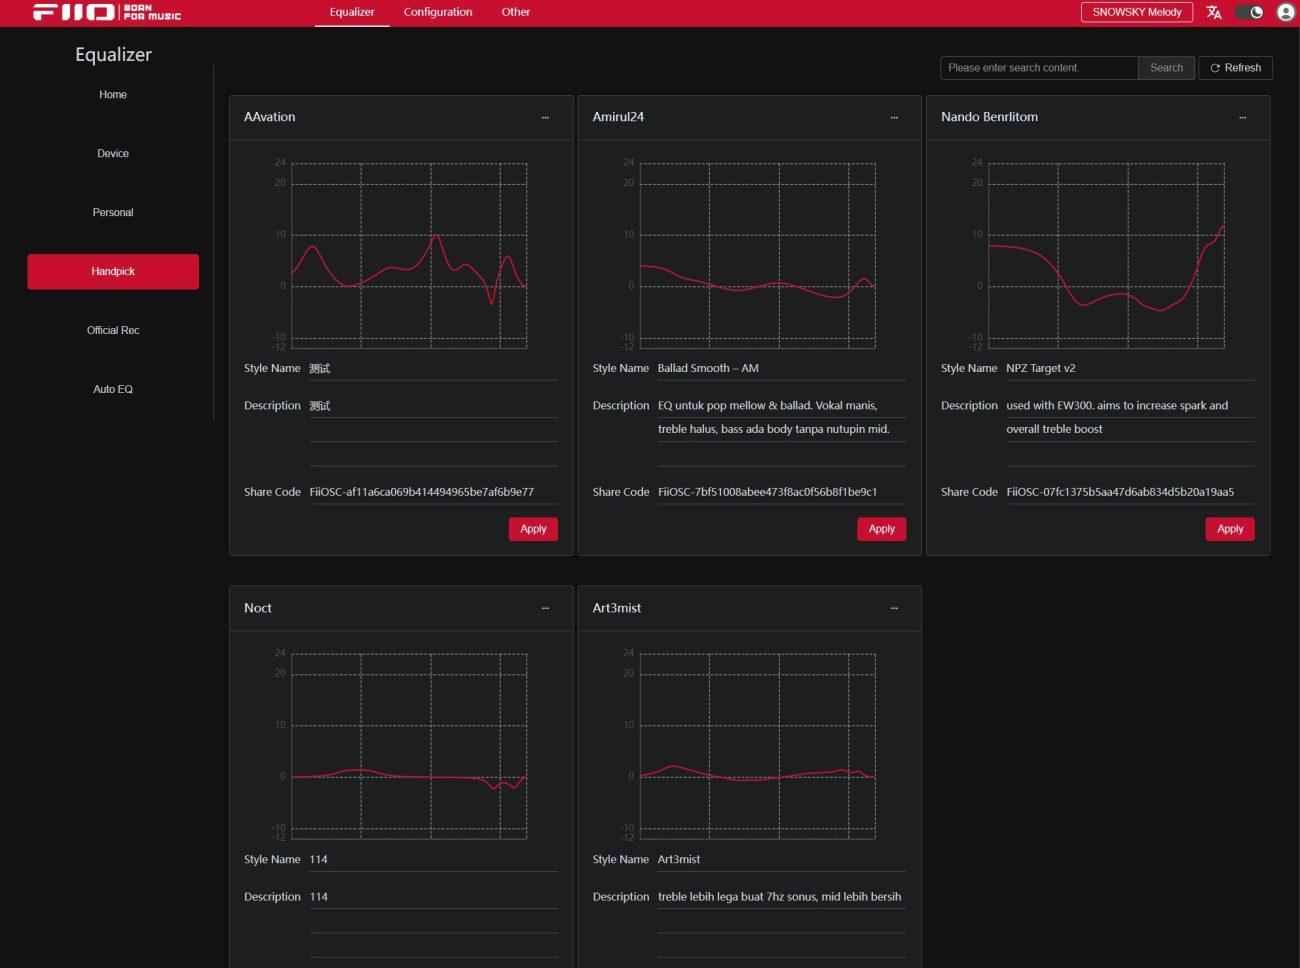Toggle the dark mode switch
1300x968 pixels.
point(1249,12)
